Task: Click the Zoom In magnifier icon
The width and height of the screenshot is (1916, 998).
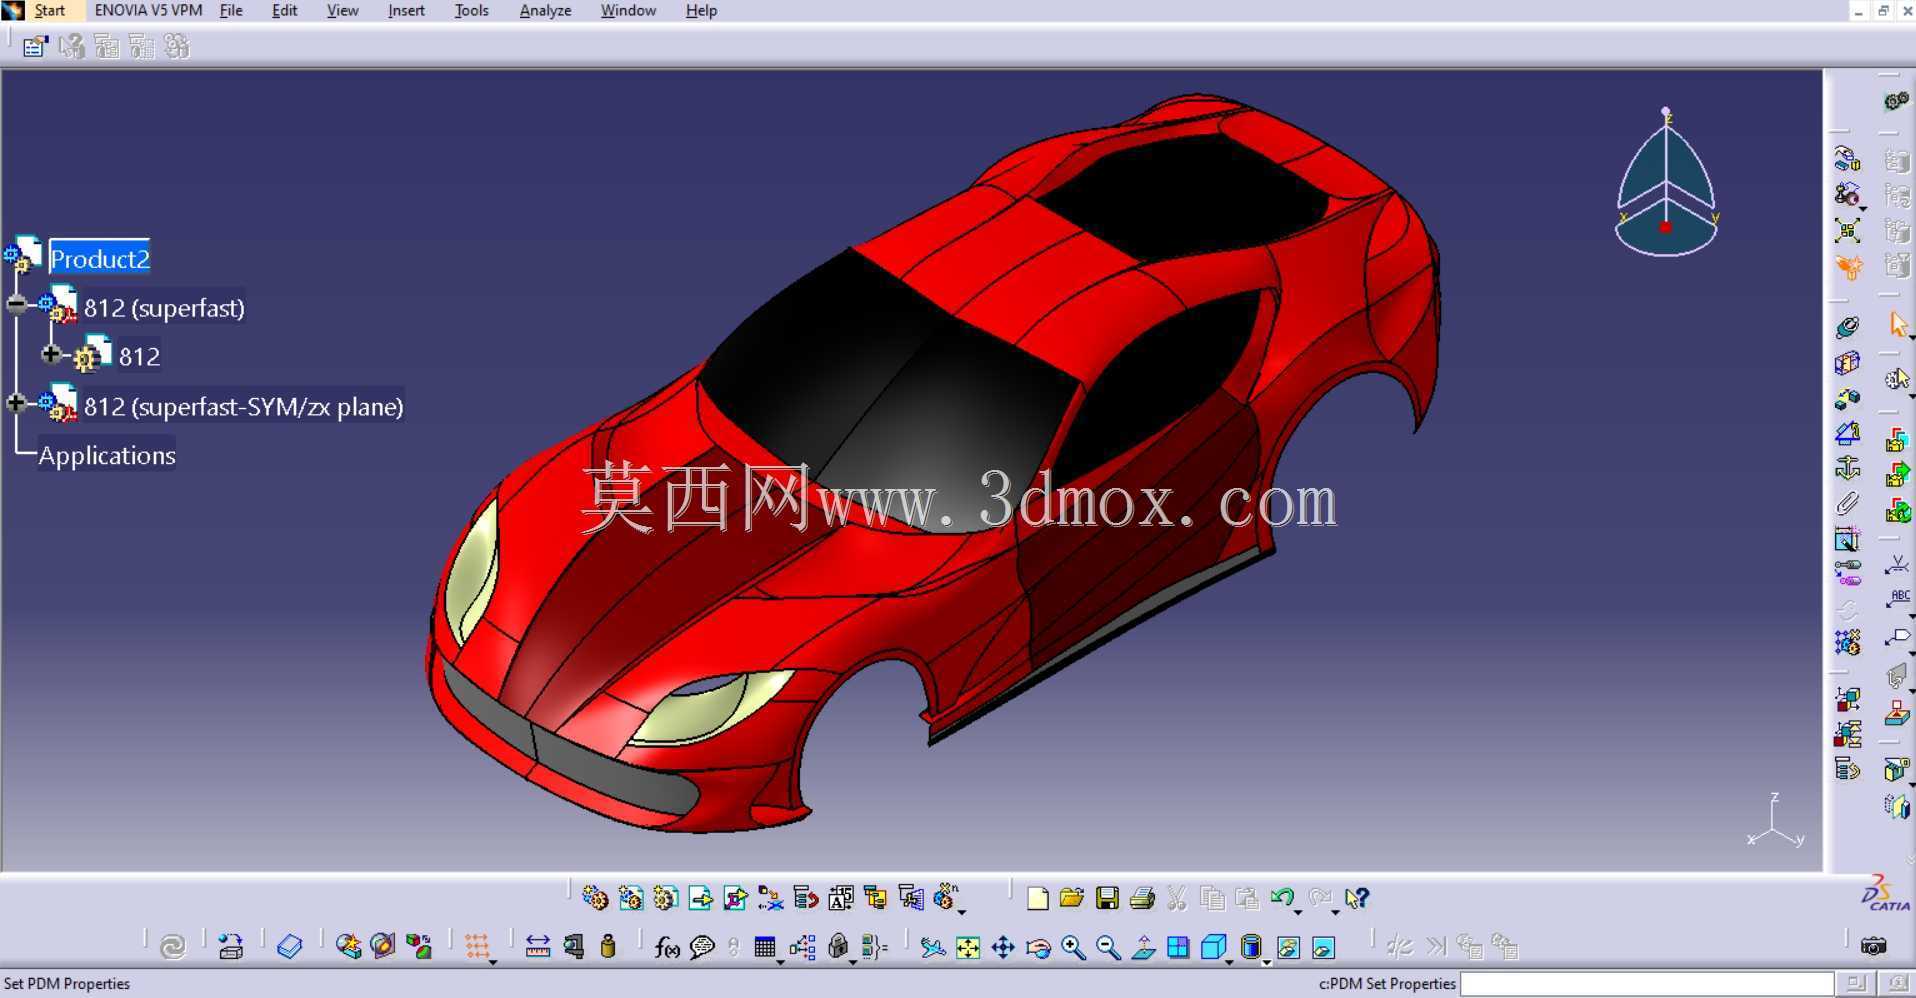Action: pos(1073,947)
